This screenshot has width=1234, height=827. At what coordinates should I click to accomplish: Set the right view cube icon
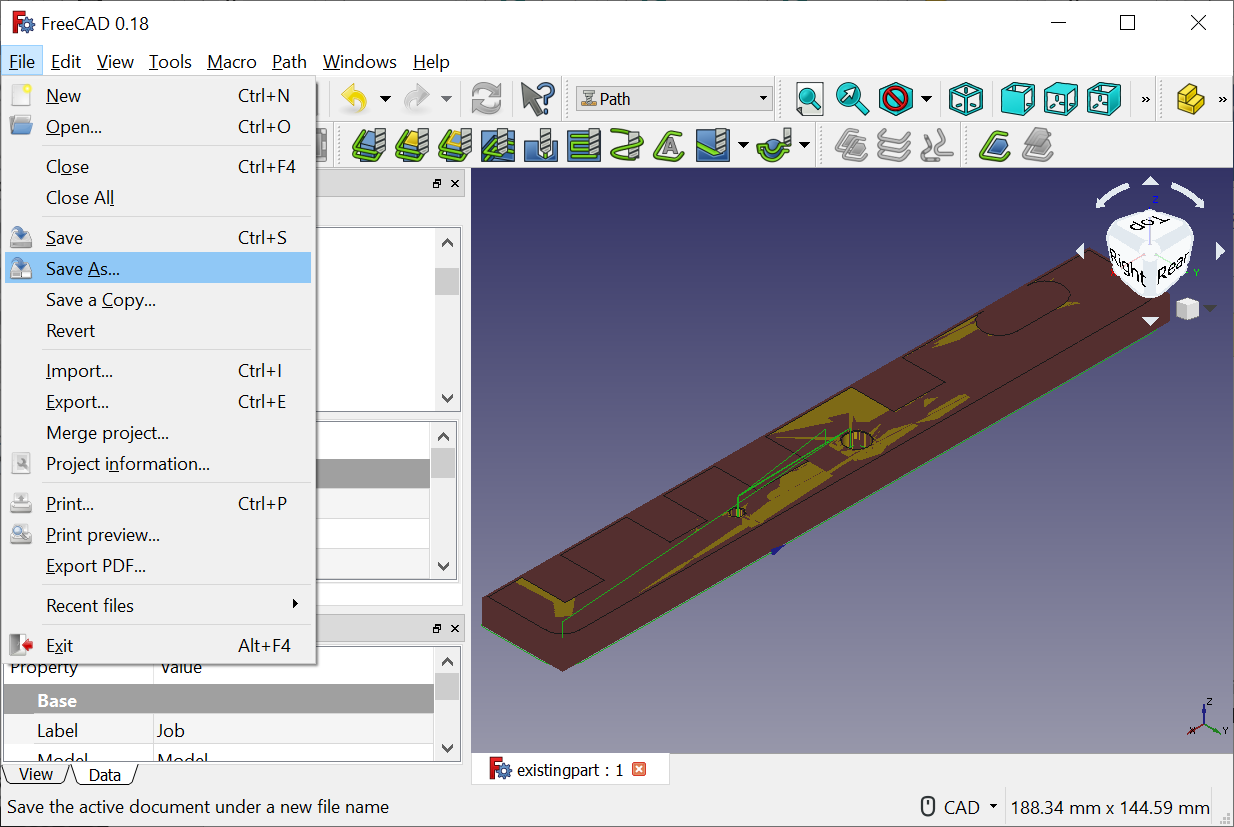point(1103,98)
